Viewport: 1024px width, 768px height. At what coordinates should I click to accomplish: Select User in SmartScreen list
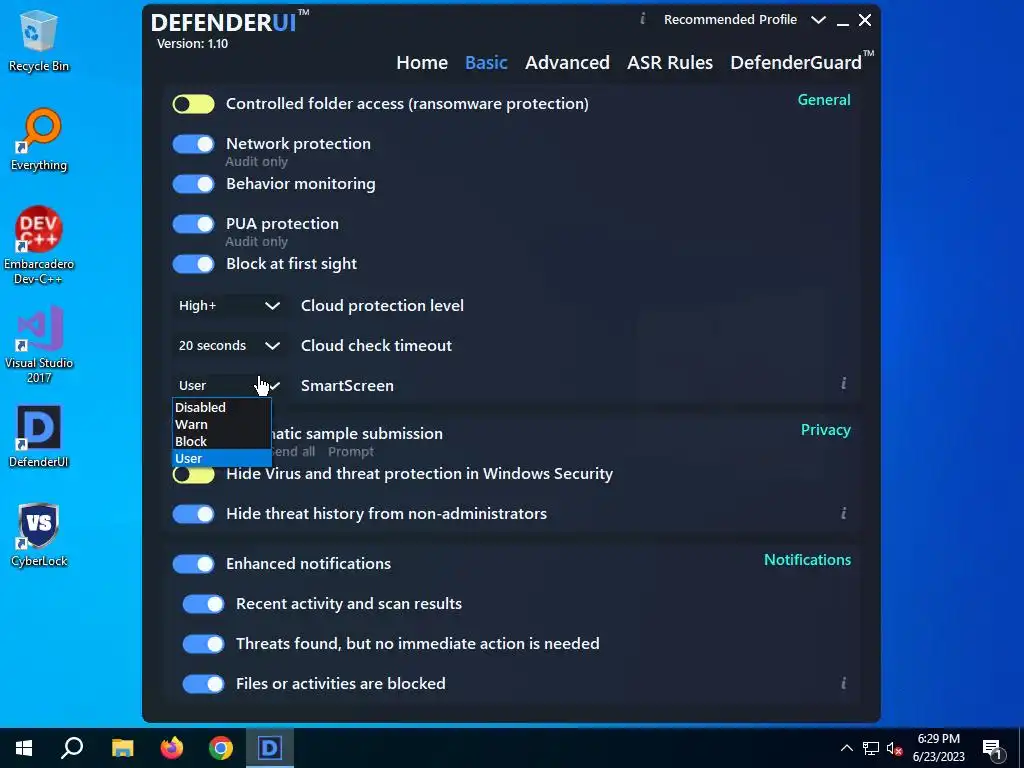tap(221, 458)
